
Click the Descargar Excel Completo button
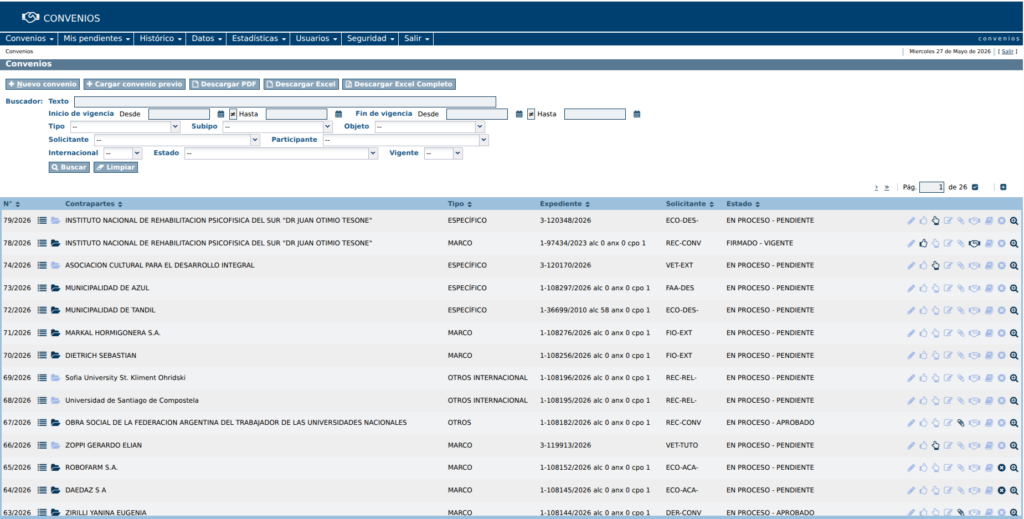pos(398,84)
